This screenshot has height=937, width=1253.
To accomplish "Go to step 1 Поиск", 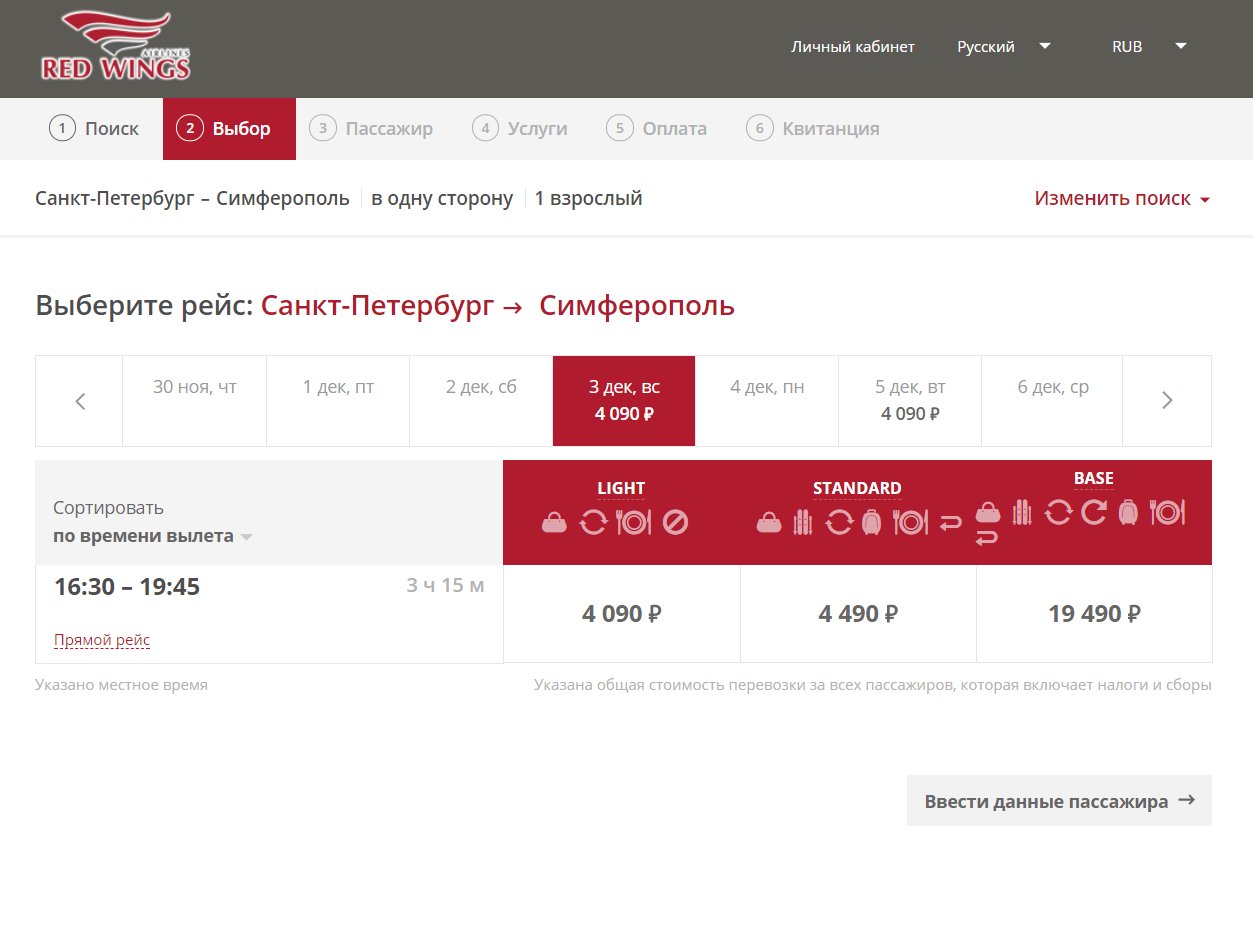I will pos(94,128).
